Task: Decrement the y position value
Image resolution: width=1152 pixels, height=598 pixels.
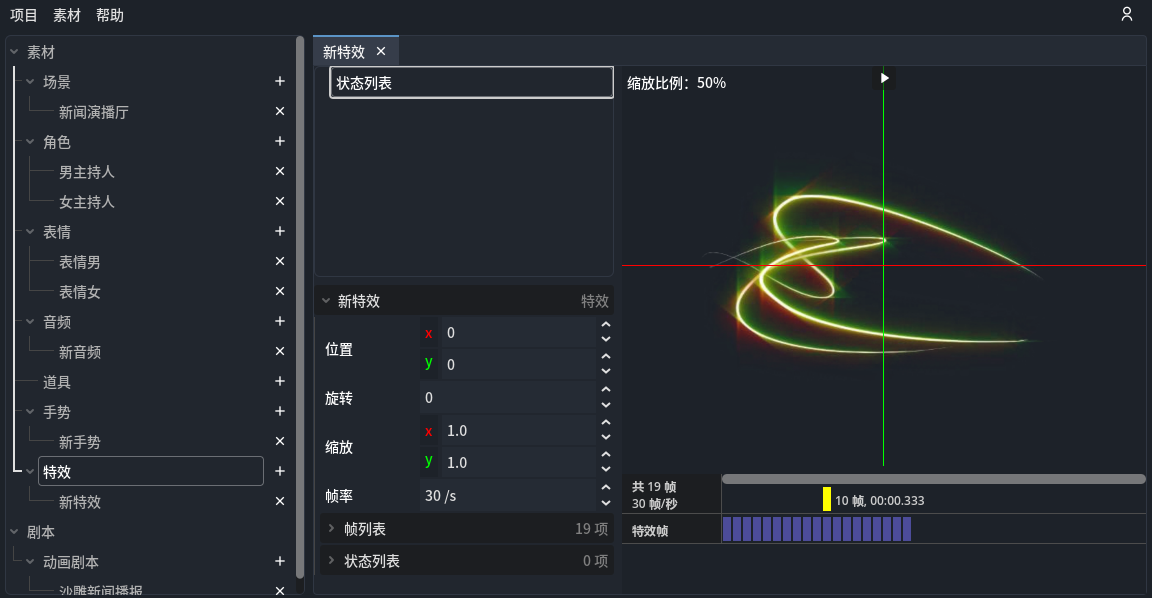Action: [x=605, y=371]
